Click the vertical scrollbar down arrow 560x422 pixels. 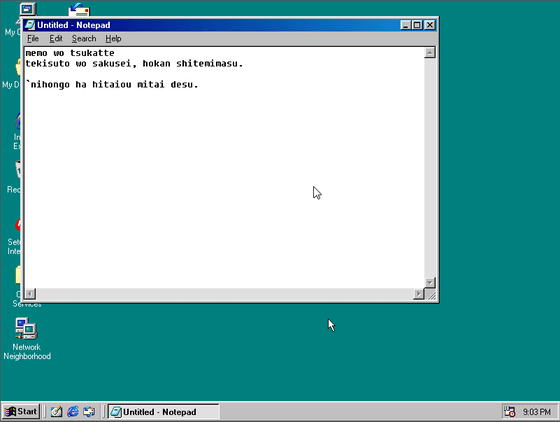pos(430,282)
